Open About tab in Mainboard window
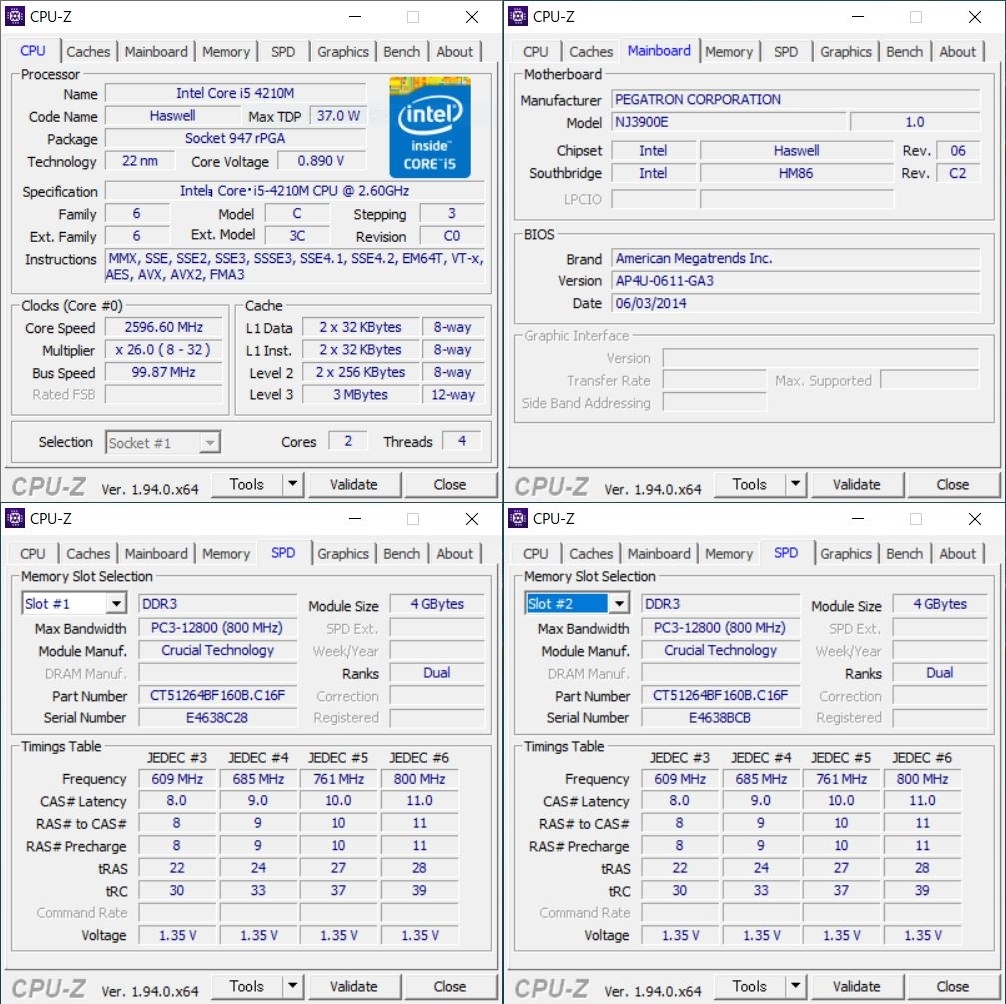 point(957,51)
